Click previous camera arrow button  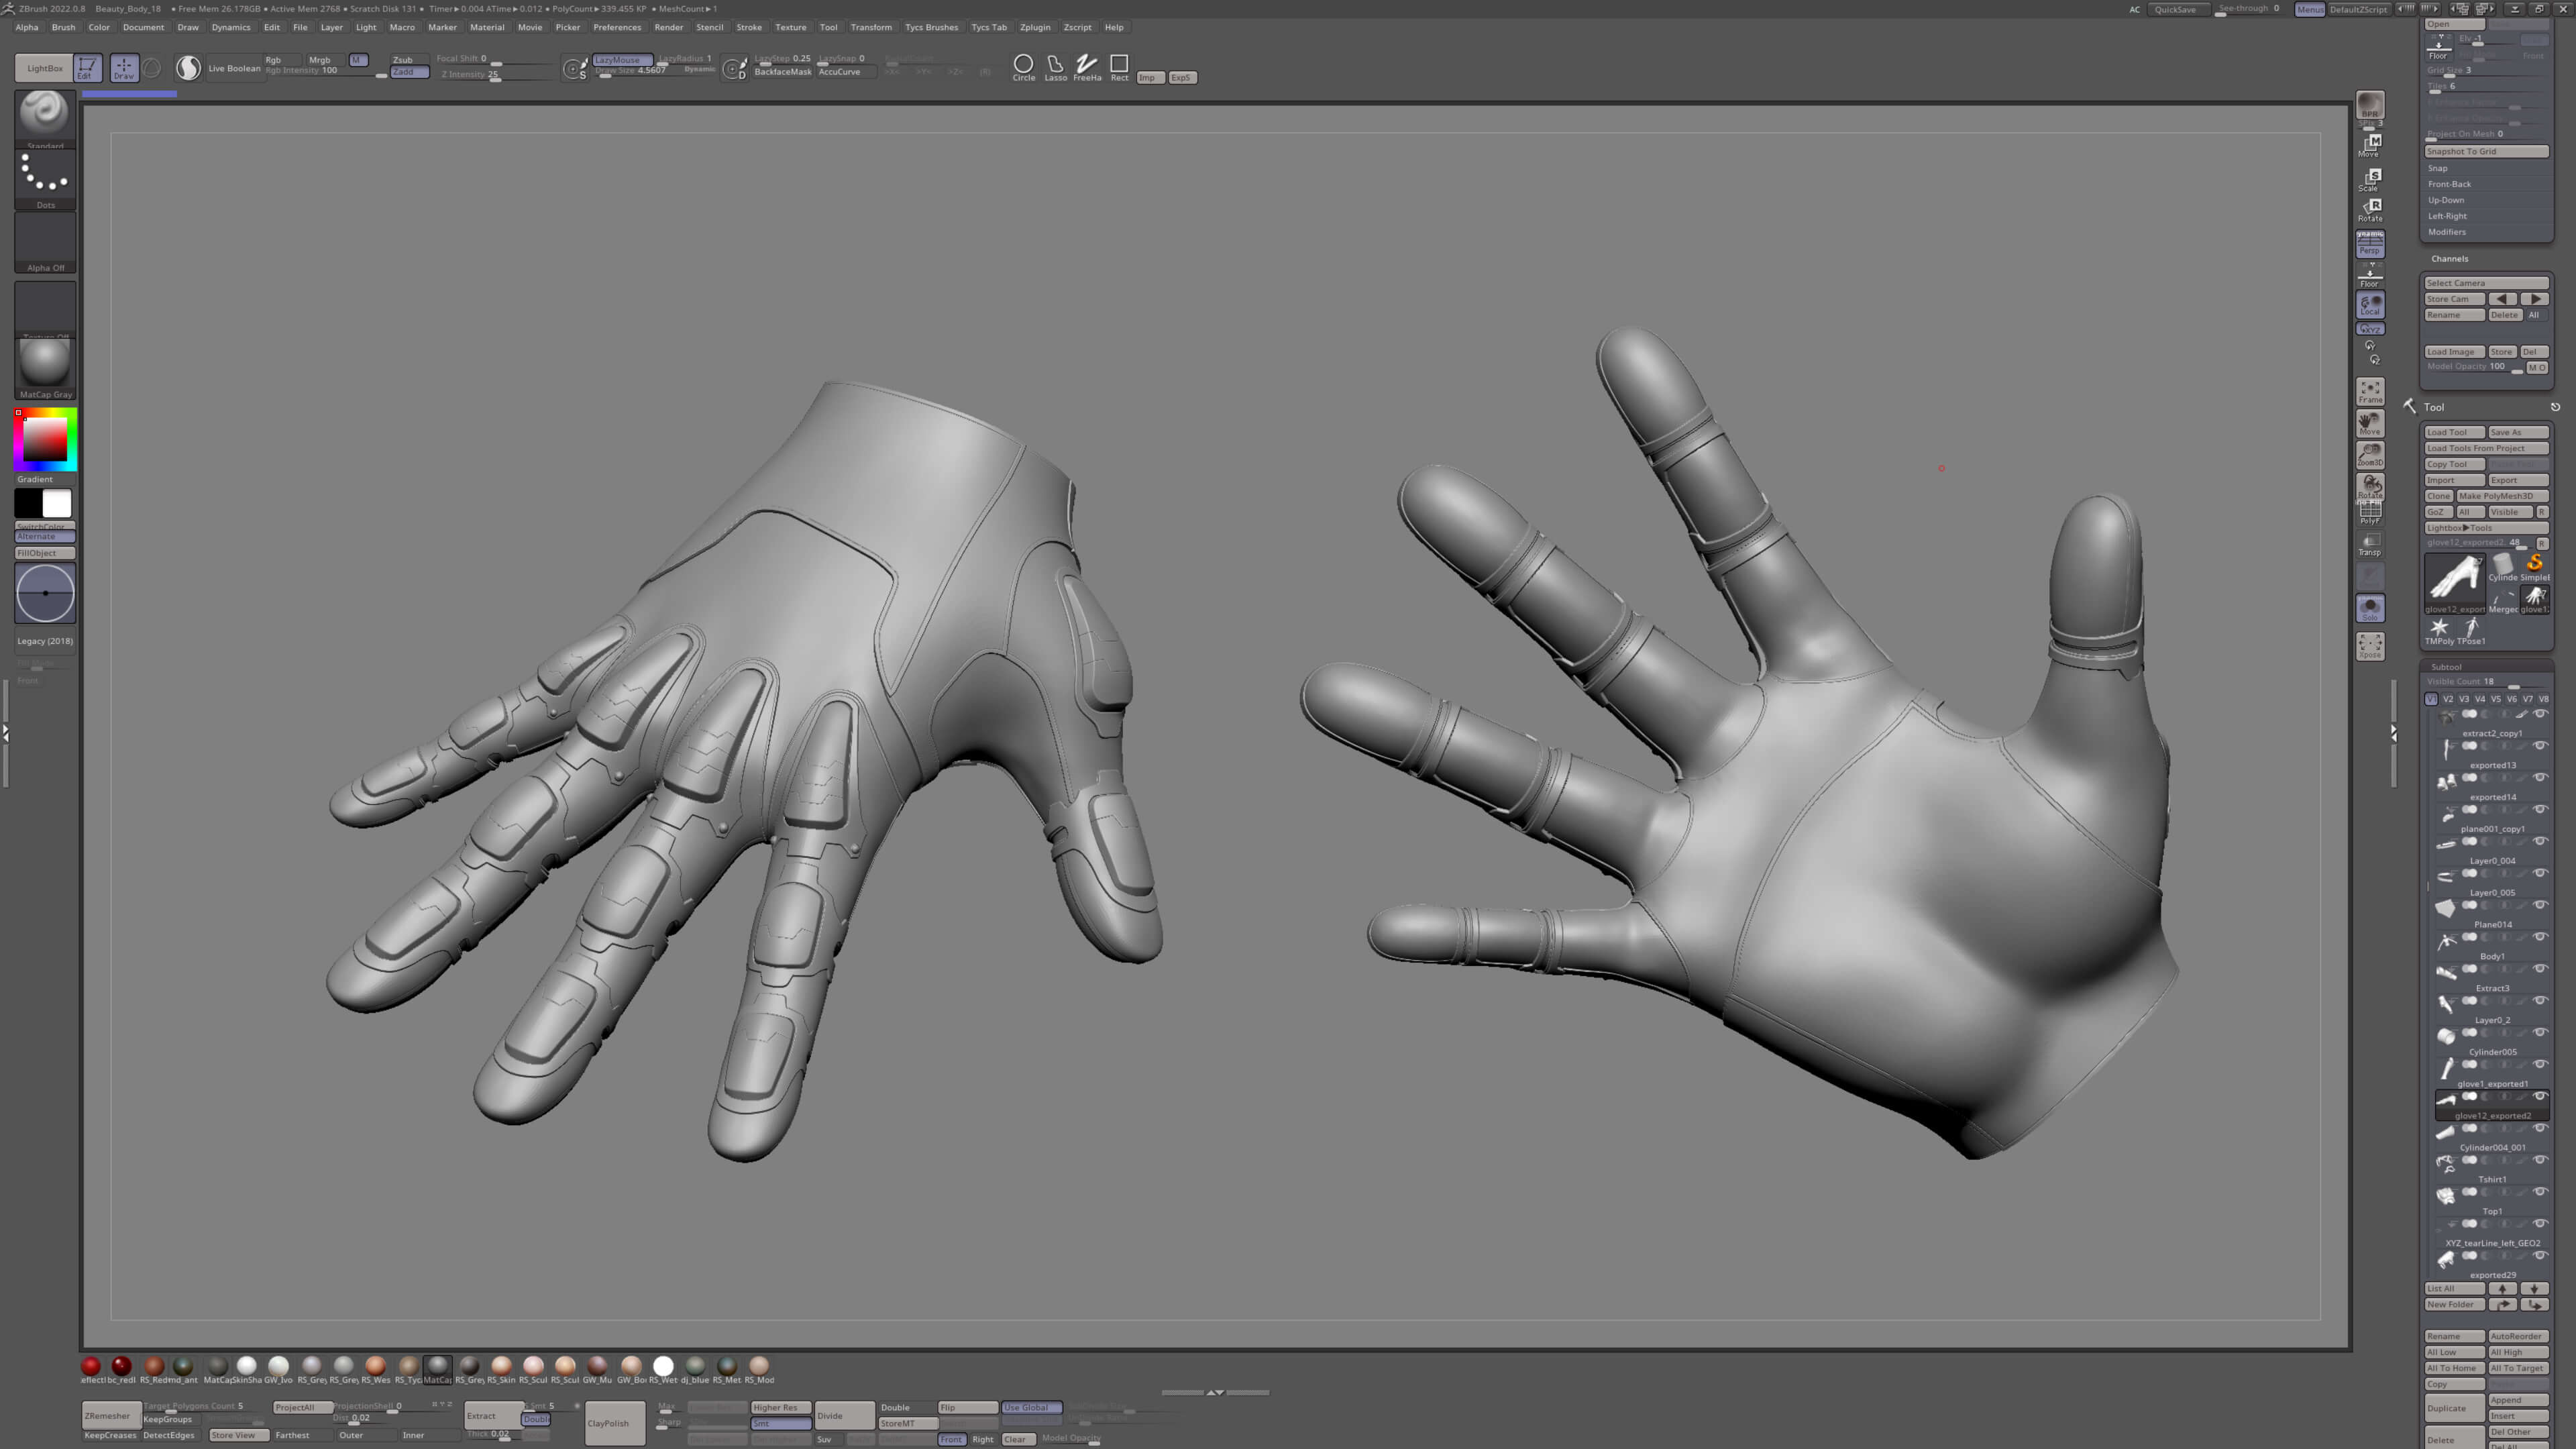click(2502, 299)
